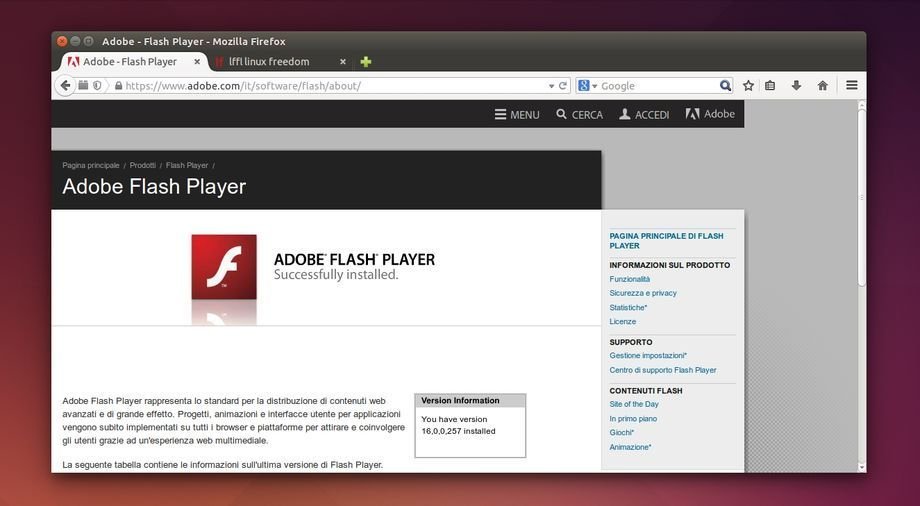The width and height of the screenshot is (920, 506).
Task: Click in the address bar URL field
Action: [330, 86]
